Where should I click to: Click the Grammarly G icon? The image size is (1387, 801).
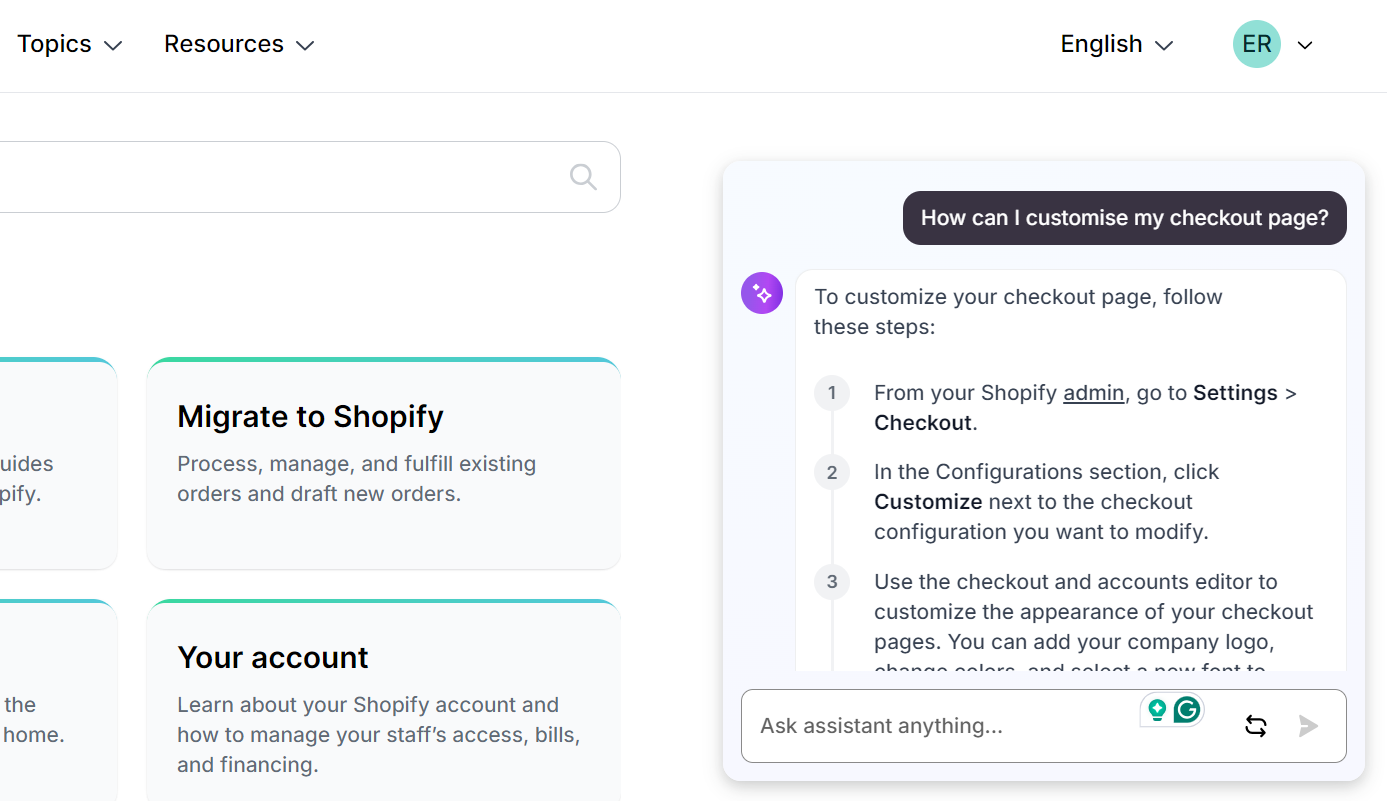tap(1187, 710)
